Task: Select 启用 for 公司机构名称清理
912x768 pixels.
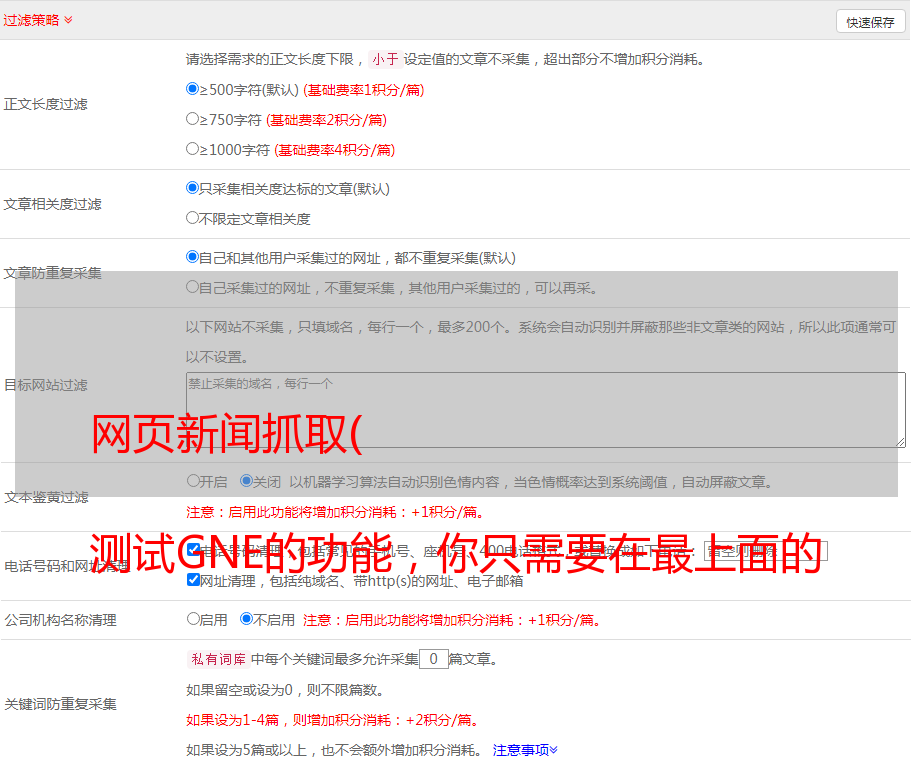Action: pos(193,618)
